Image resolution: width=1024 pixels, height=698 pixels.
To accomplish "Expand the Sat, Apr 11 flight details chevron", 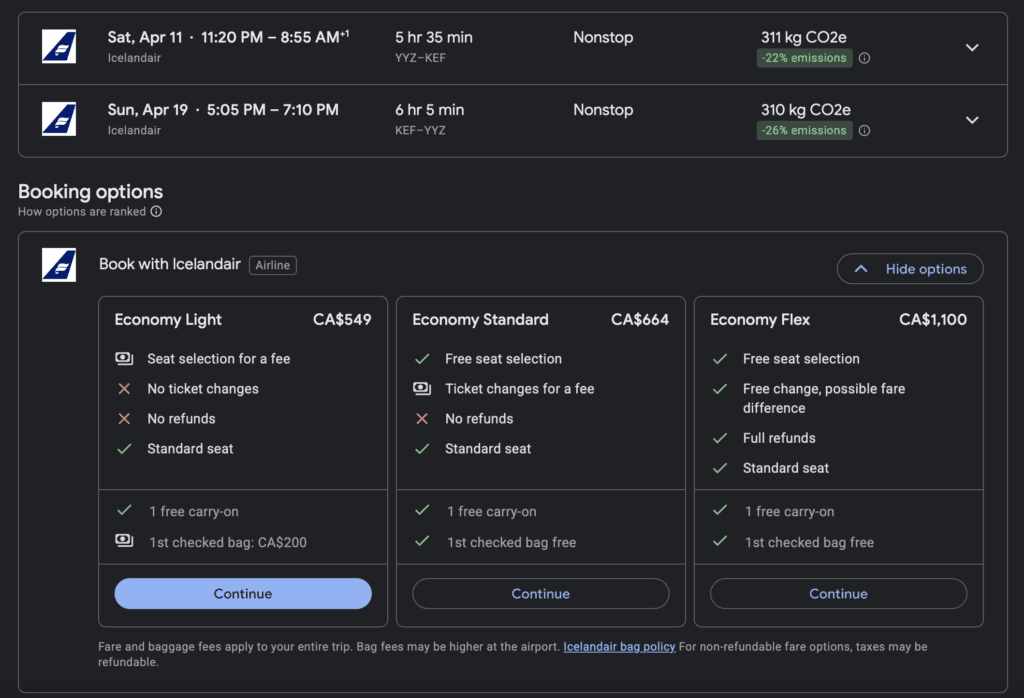I will tap(971, 47).
